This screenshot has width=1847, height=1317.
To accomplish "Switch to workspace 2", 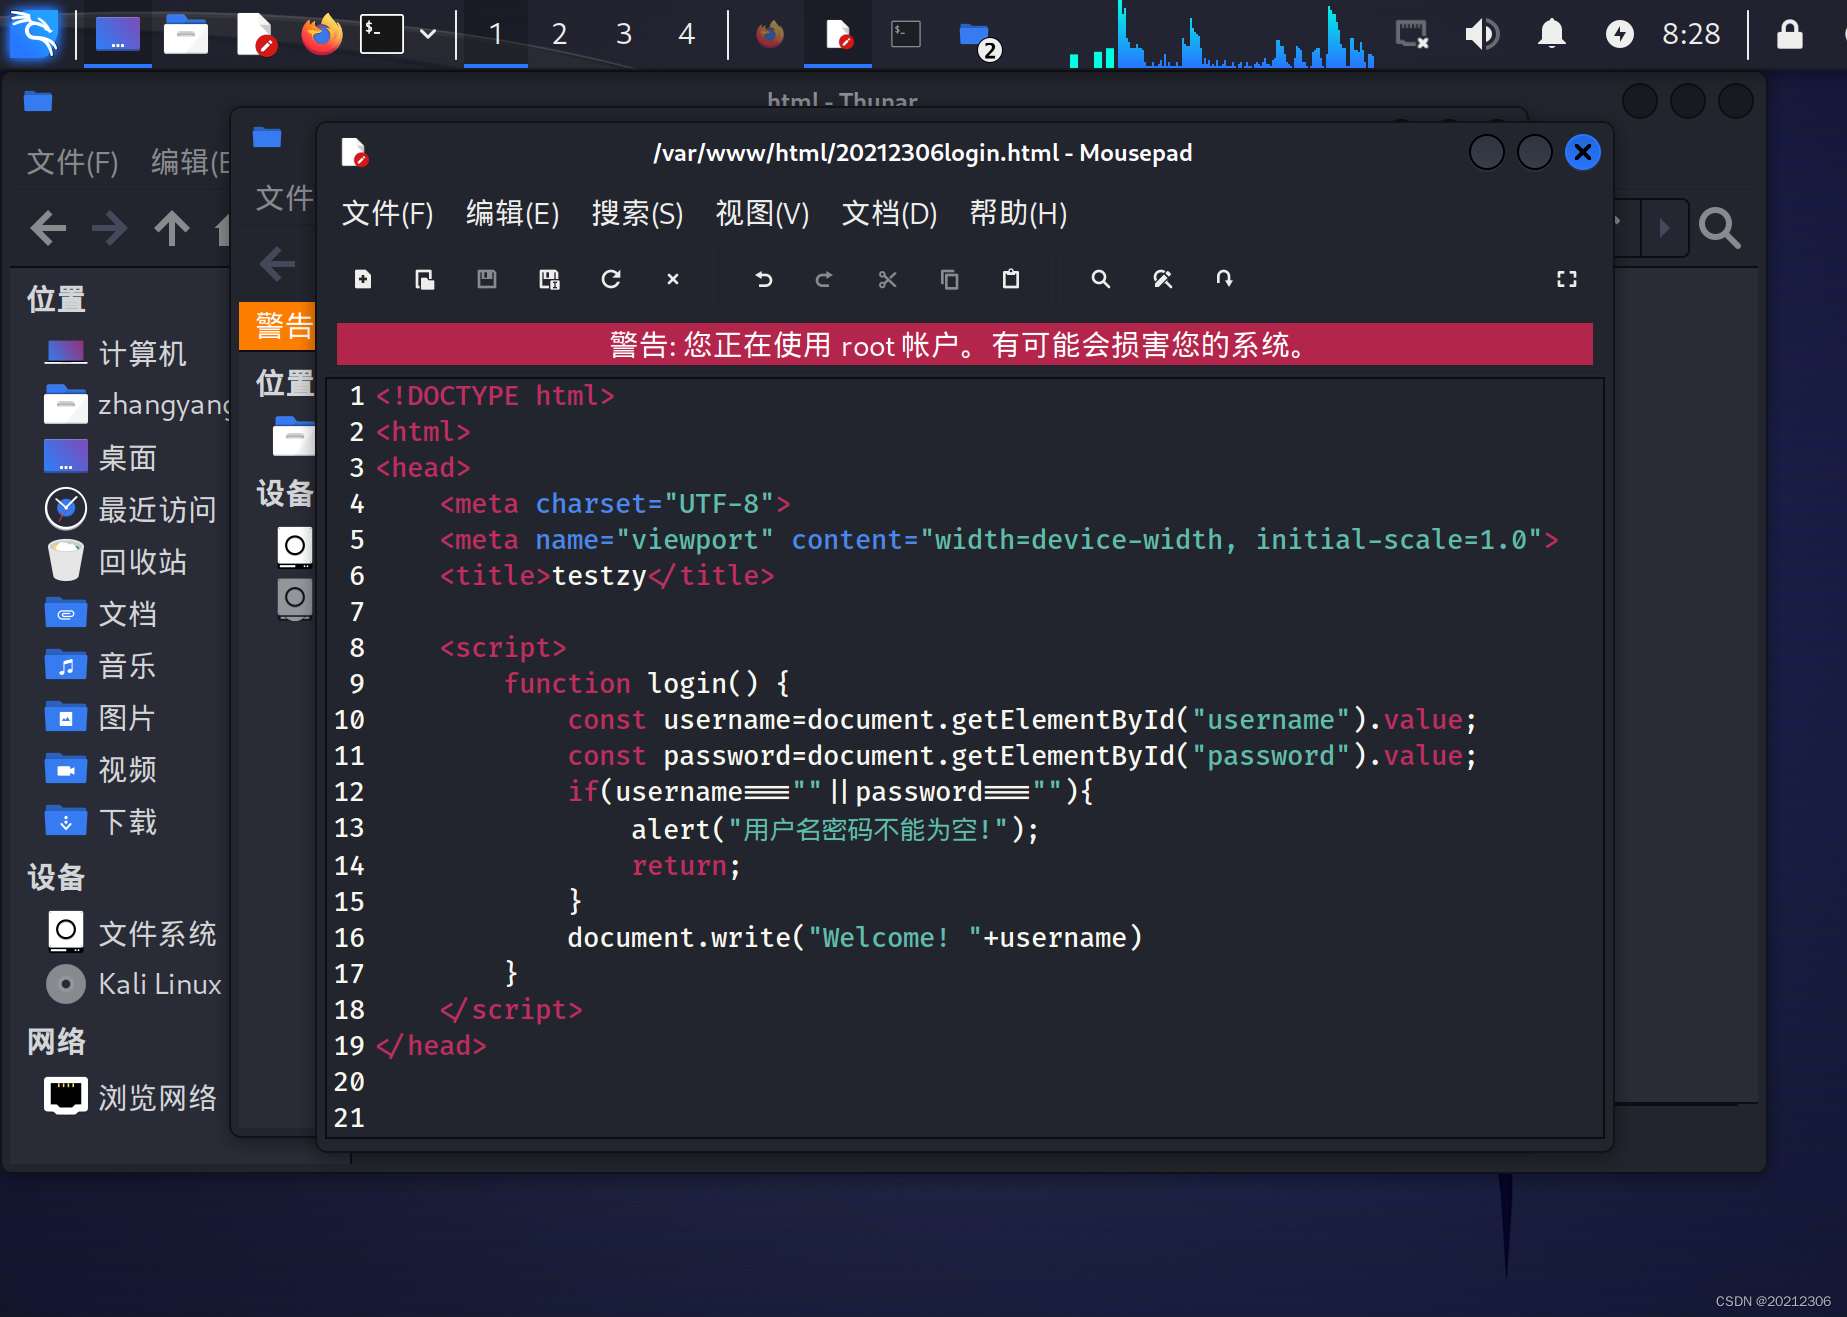I will (x=560, y=34).
